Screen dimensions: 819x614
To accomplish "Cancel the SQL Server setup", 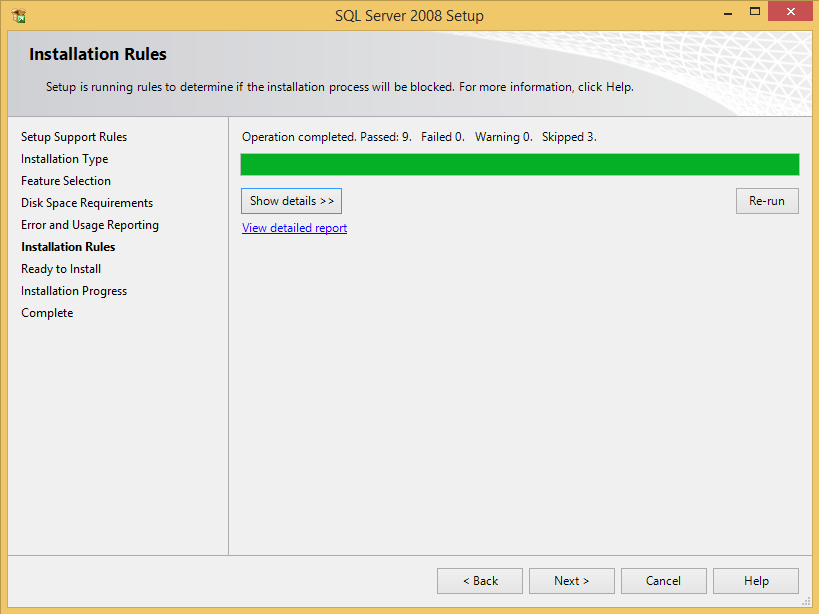I will [x=664, y=581].
